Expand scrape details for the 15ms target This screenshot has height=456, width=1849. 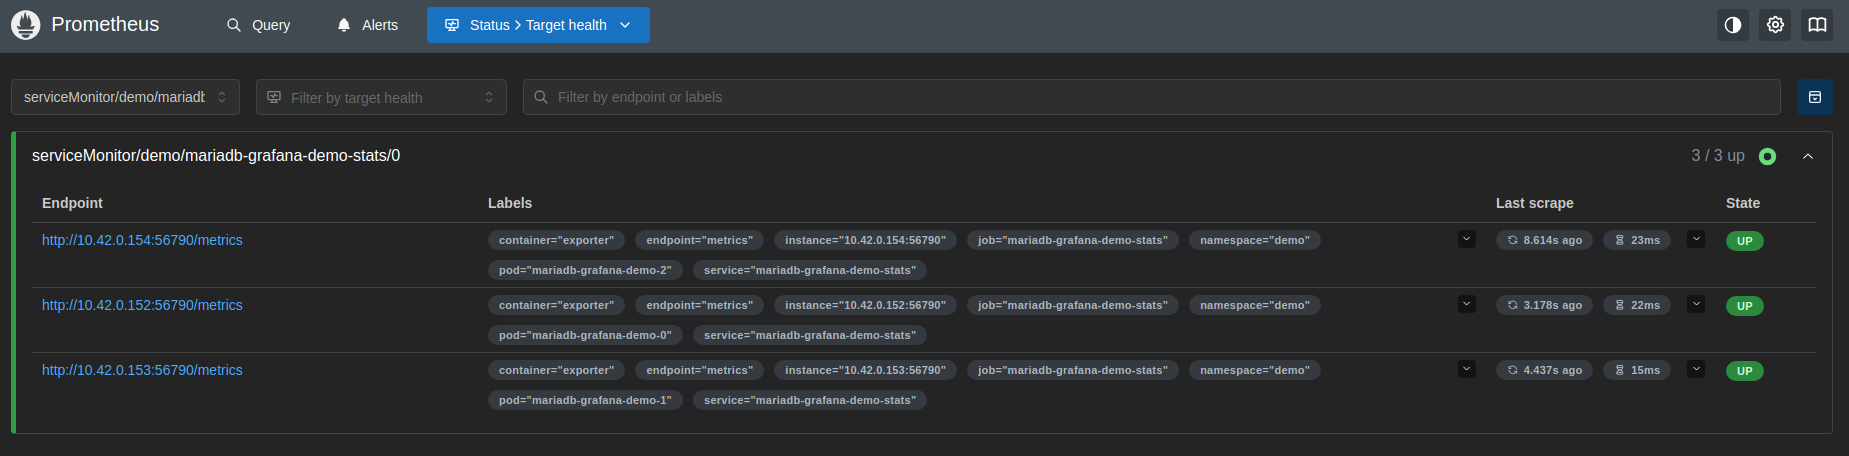pos(1696,369)
